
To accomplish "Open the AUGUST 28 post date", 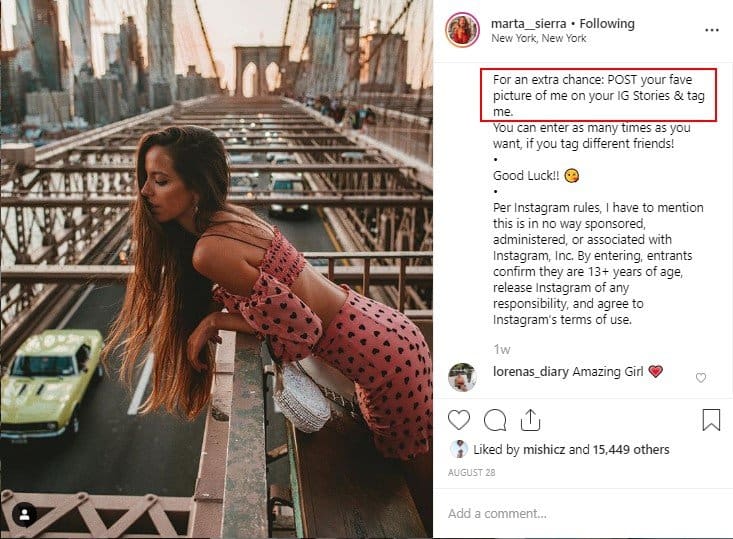I will pyautogui.click(x=471, y=473).
